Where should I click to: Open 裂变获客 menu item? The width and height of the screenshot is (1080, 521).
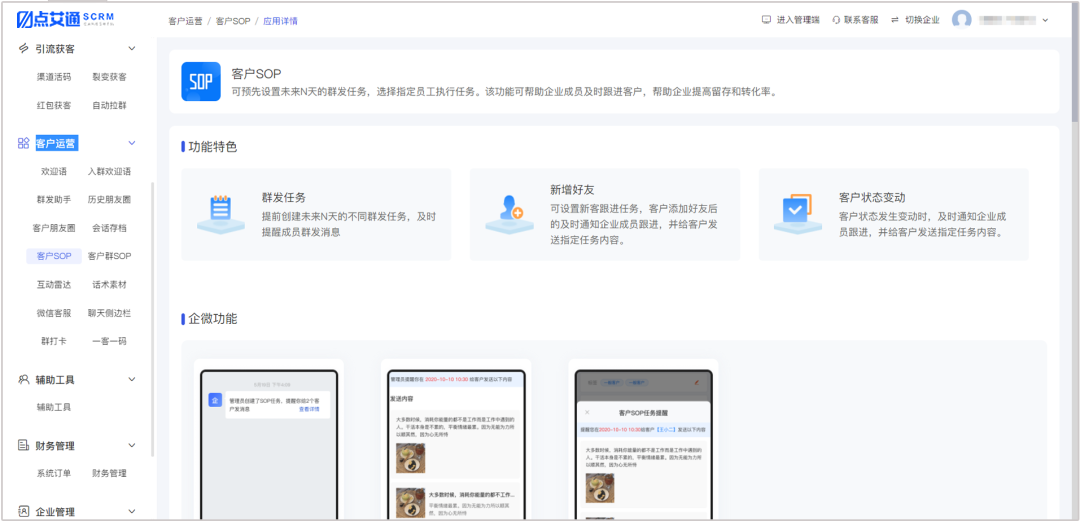click(x=110, y=77)
